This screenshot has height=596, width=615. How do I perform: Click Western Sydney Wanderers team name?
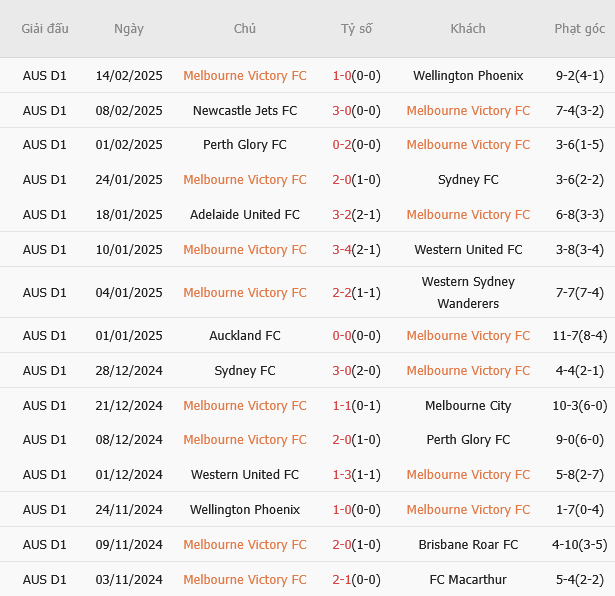(x=468, y=293)
